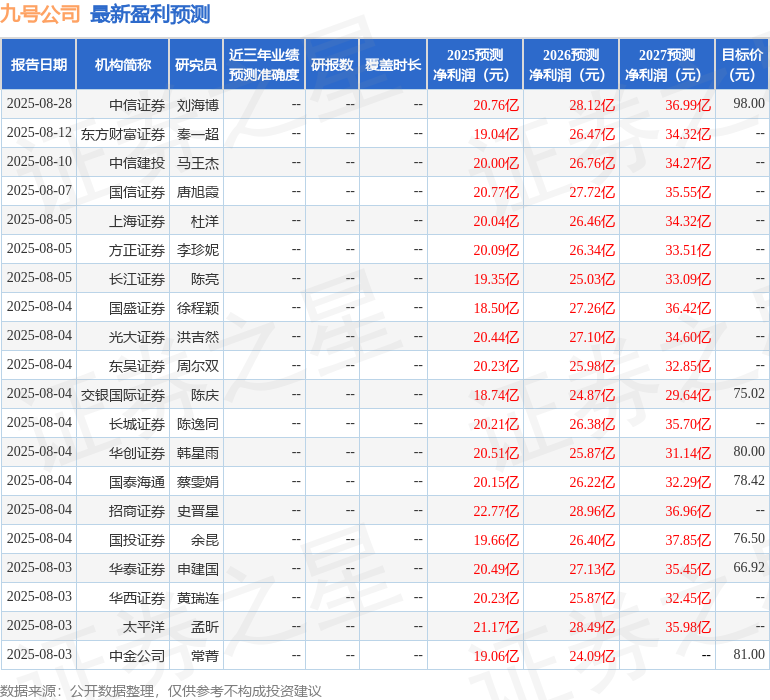Click researcher name 徐程颖

click(197, 308)
